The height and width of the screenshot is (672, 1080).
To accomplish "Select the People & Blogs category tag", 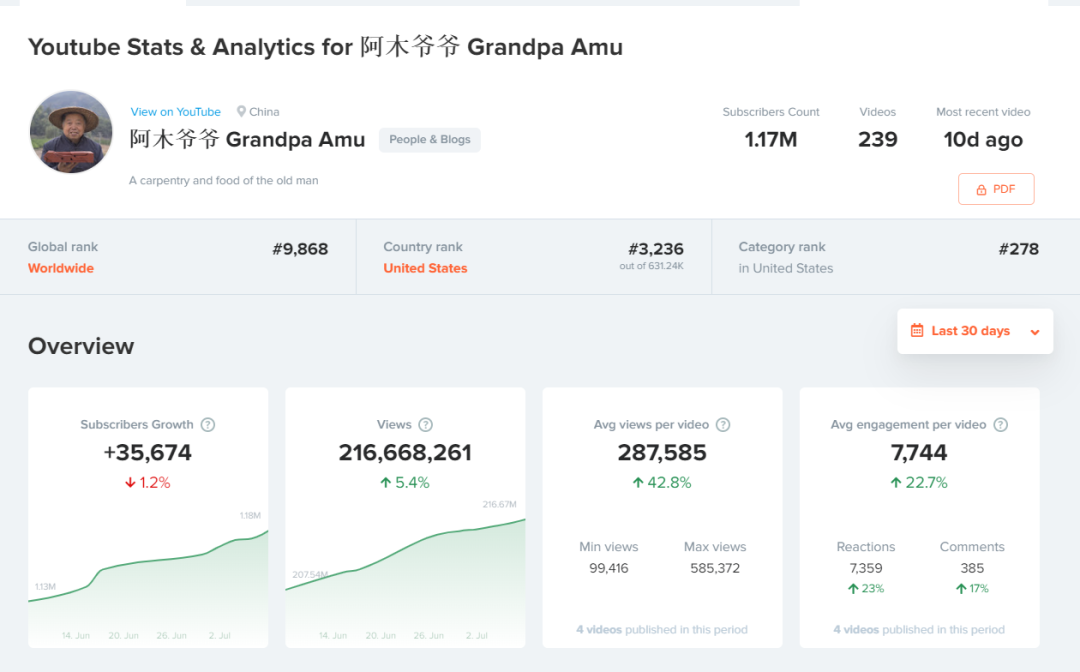I will [430, 139].
